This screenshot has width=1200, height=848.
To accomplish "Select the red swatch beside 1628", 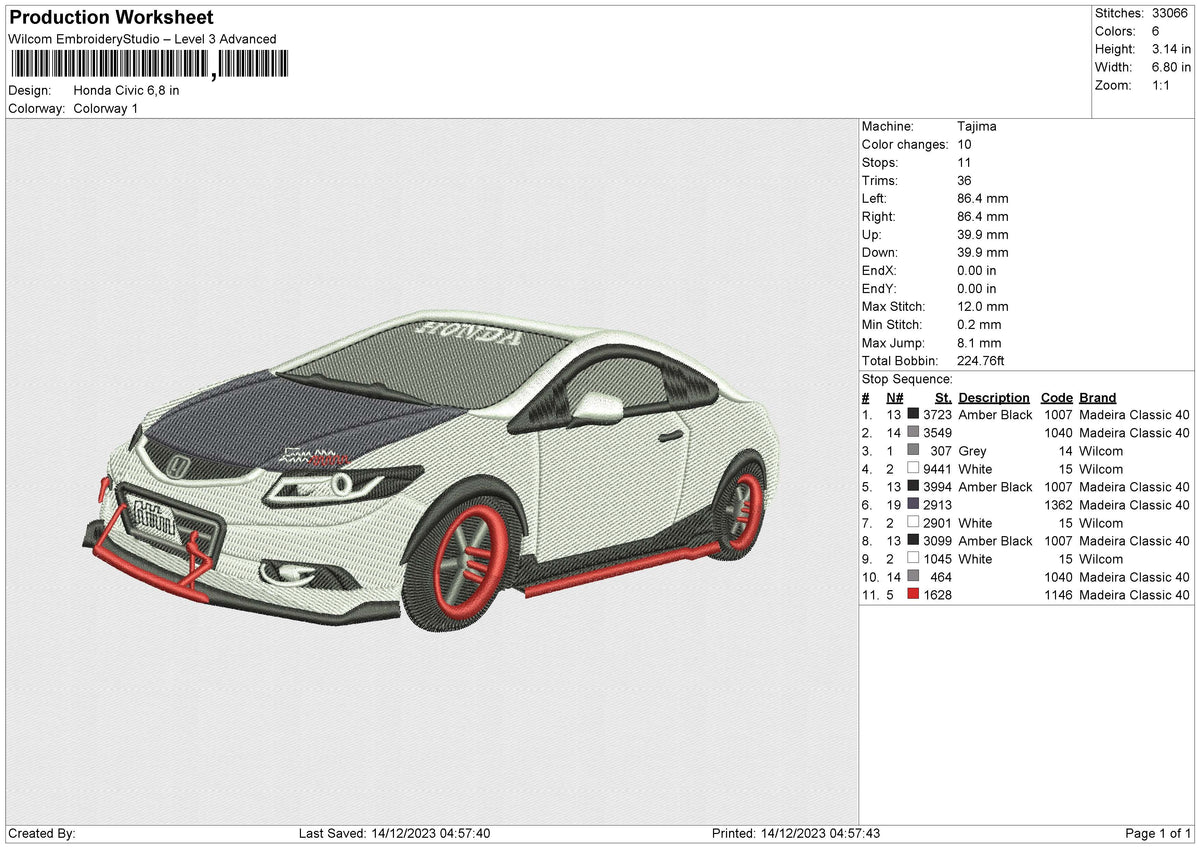I will coord(913,595).
